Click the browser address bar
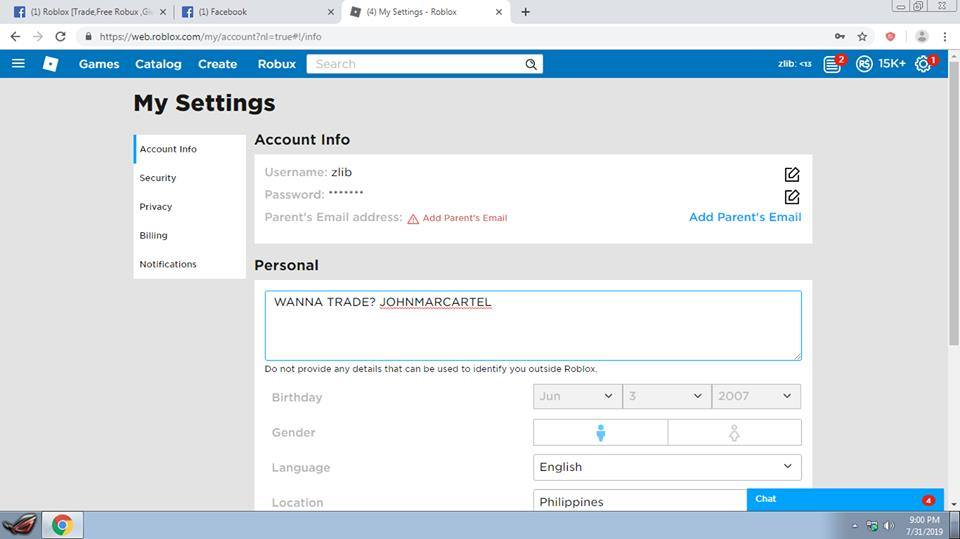Image resolution: width=960 pixels, height=539 pixels. click(453, 37)
